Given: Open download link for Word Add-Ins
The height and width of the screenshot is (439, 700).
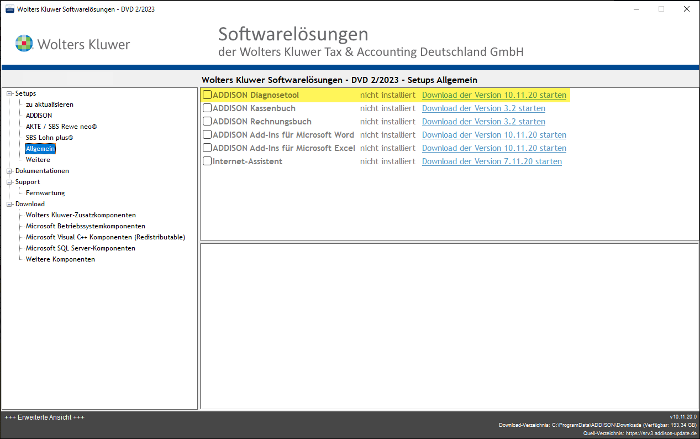Looking at the screenshot, I should [494, 135].
